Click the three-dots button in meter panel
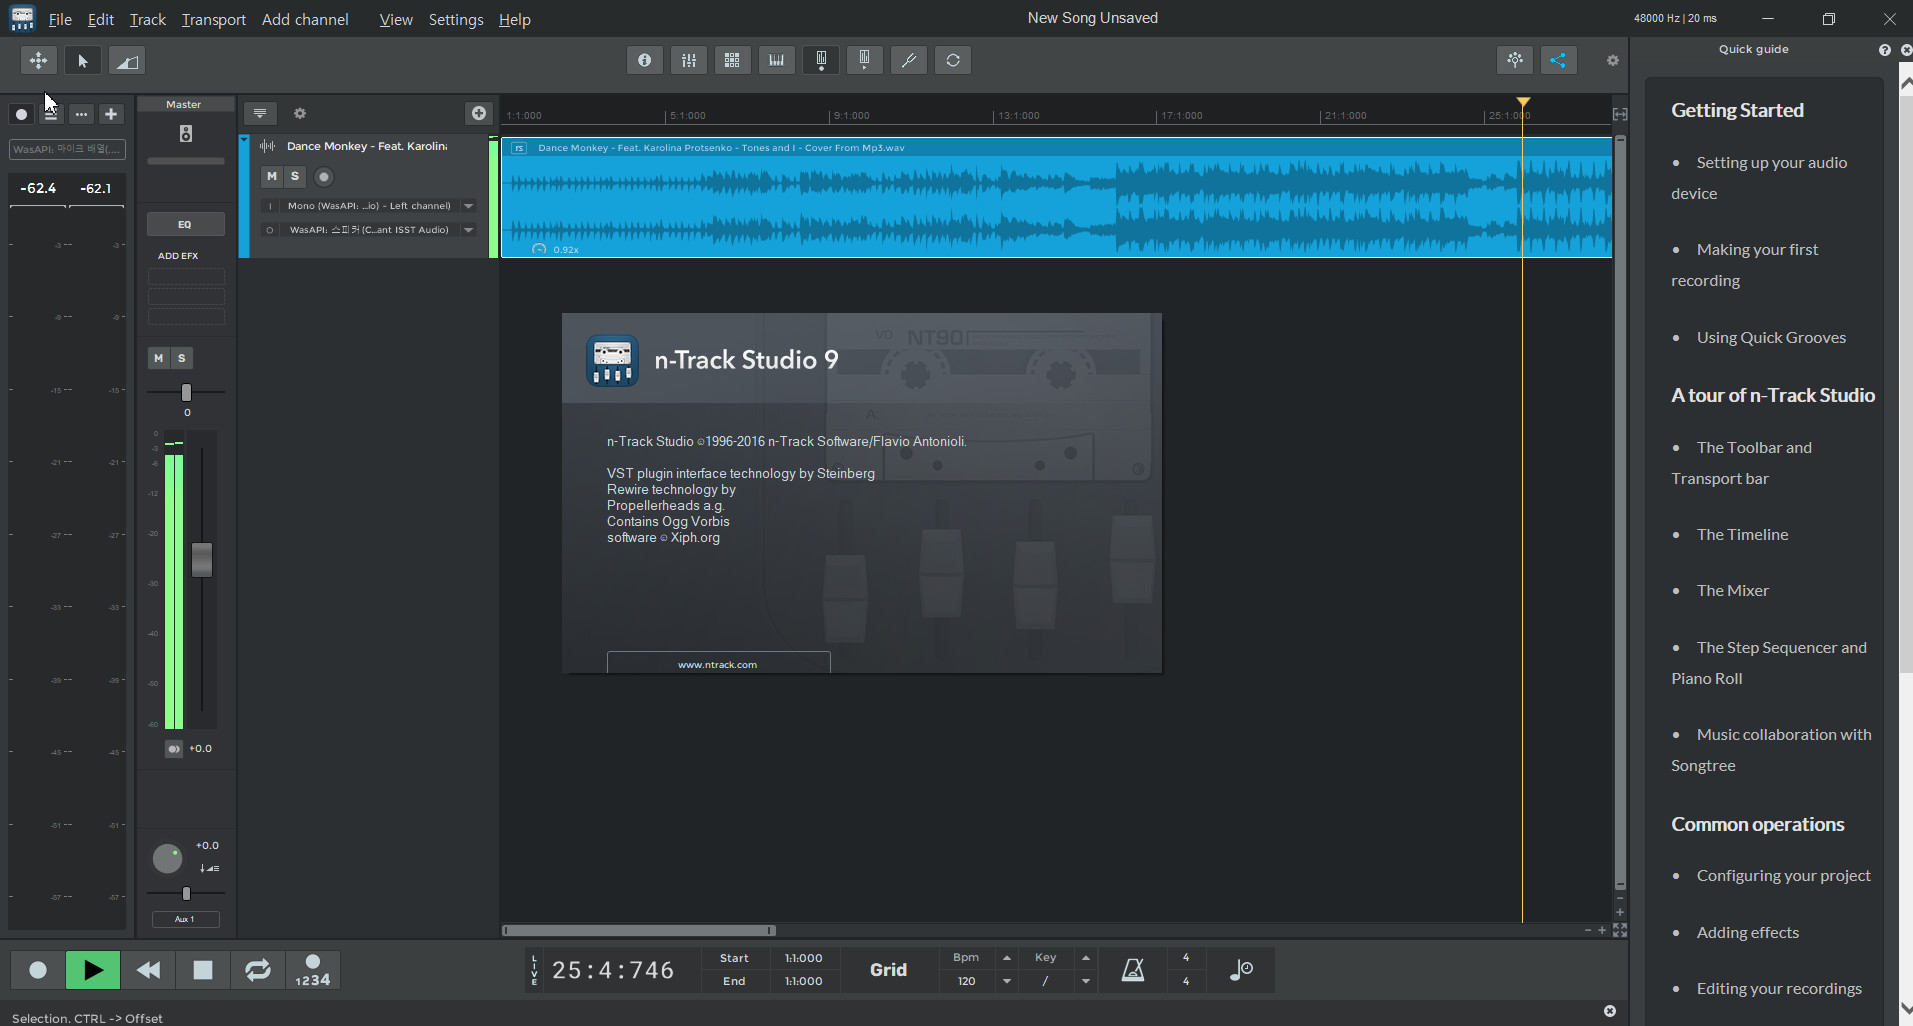The image size is (1913, 1026). pos(81,114)
